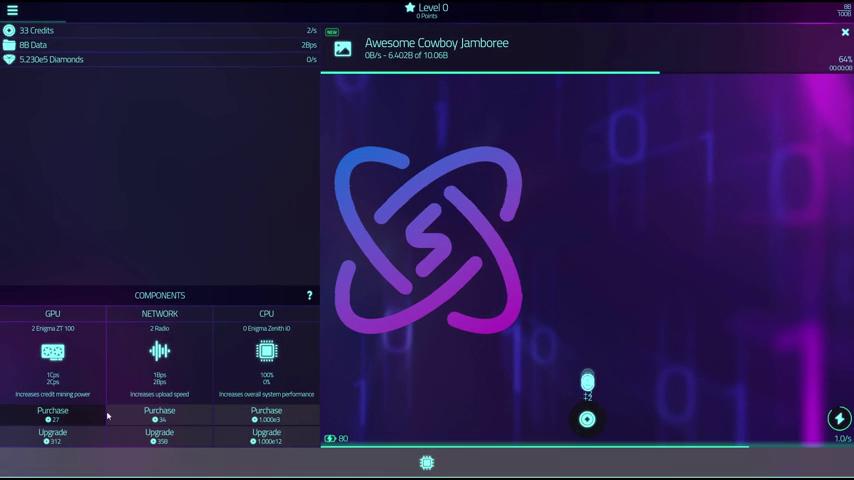Click the 64% upload percentage
The width and height of the screenshot is (854, 480).
coord(845,59)
